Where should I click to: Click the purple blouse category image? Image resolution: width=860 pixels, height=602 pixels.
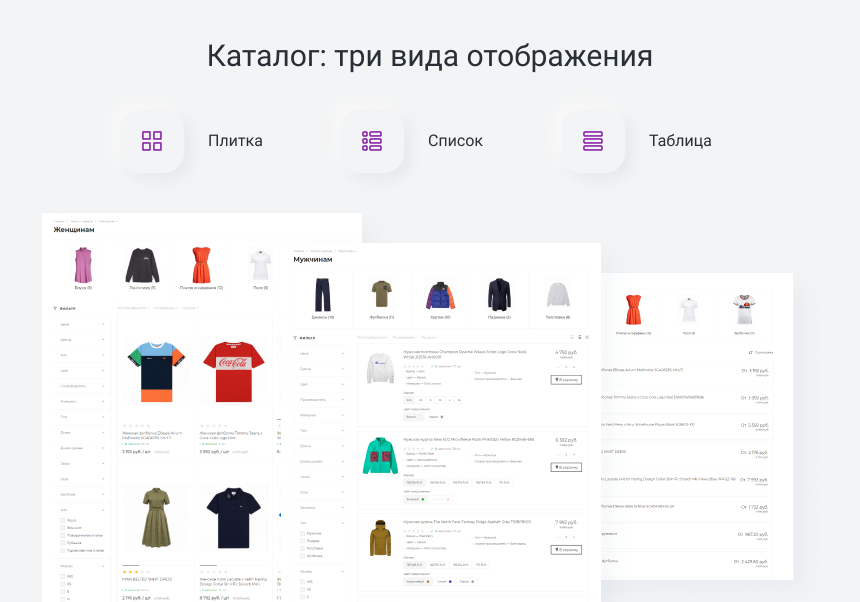[82, 265]
